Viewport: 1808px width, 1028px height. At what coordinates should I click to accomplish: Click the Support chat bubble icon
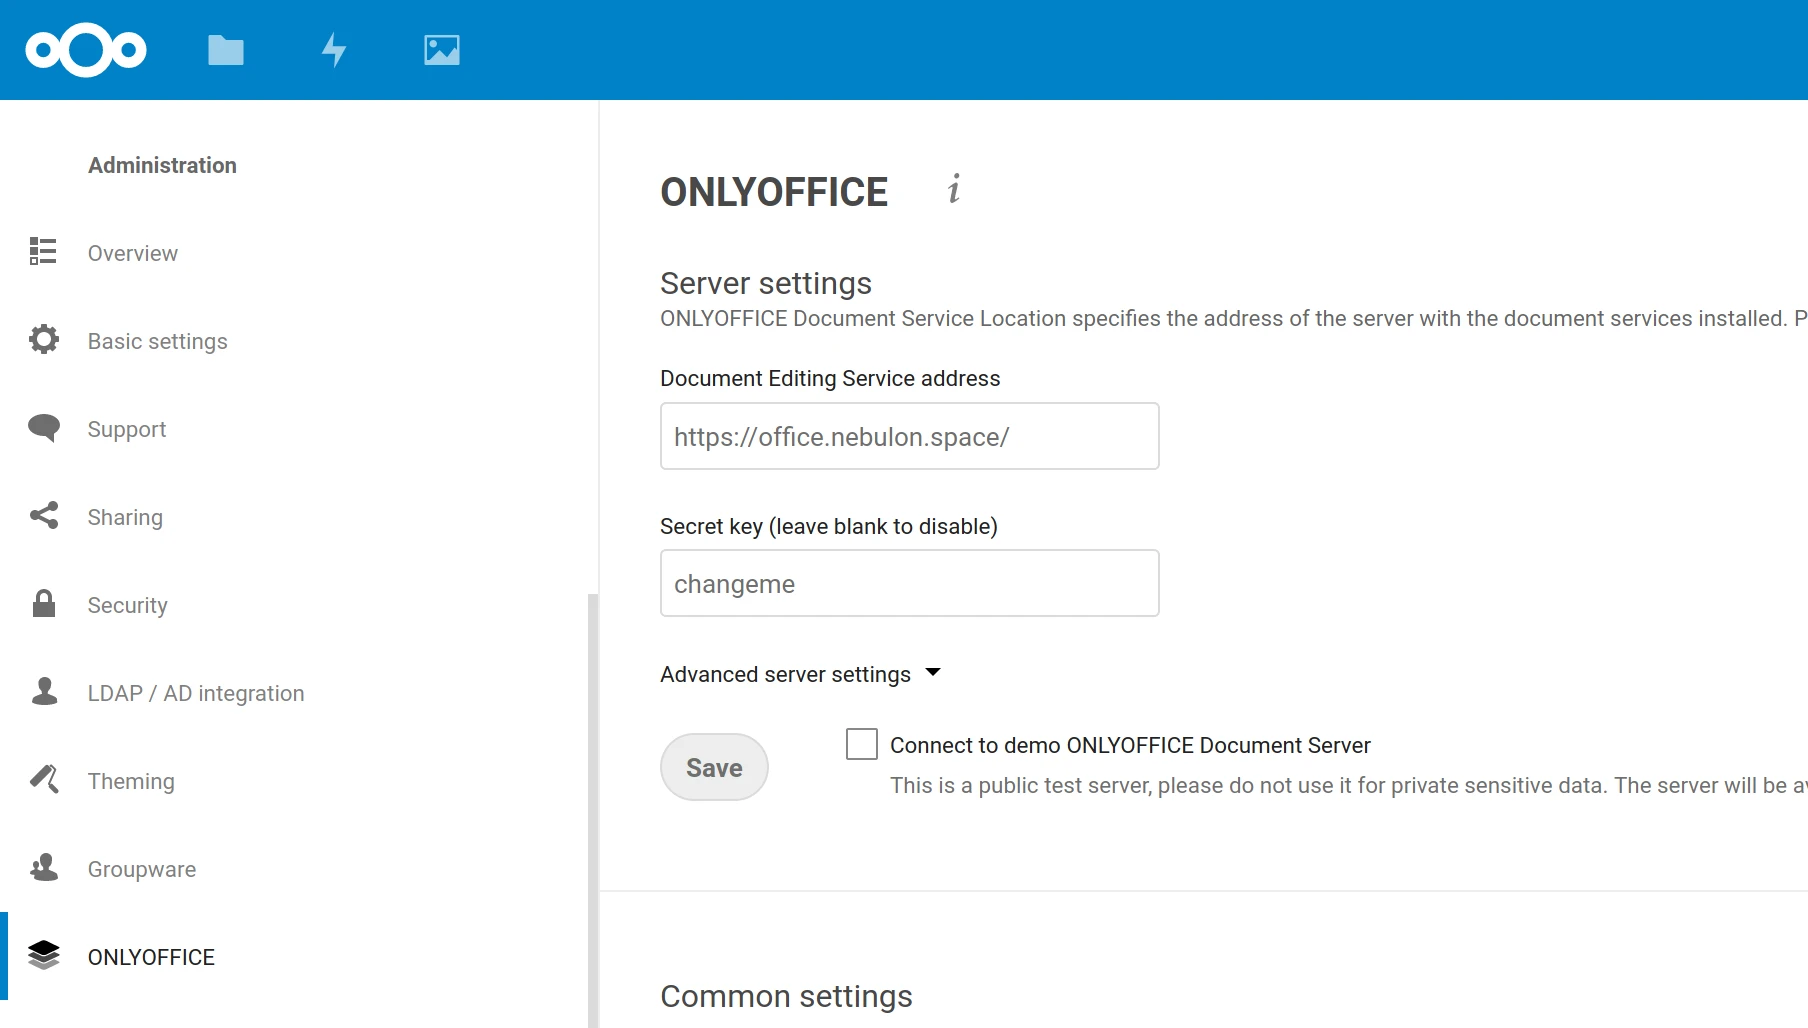[43, 428]
